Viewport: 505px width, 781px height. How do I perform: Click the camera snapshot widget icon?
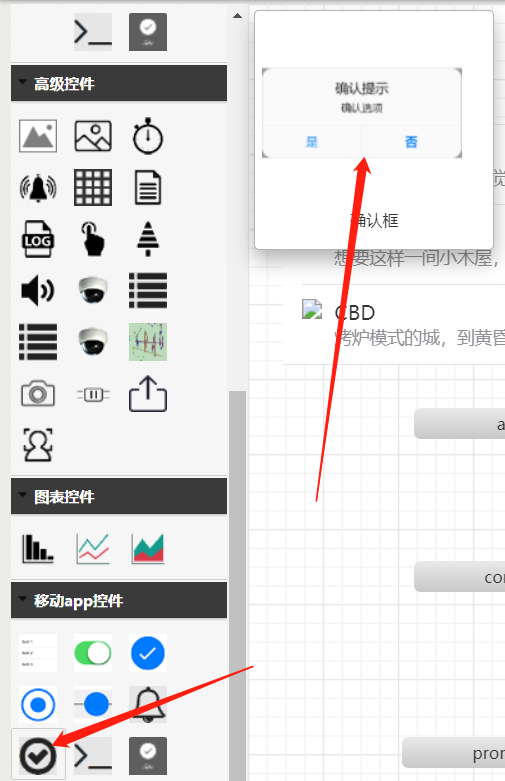tap(38, 393)
